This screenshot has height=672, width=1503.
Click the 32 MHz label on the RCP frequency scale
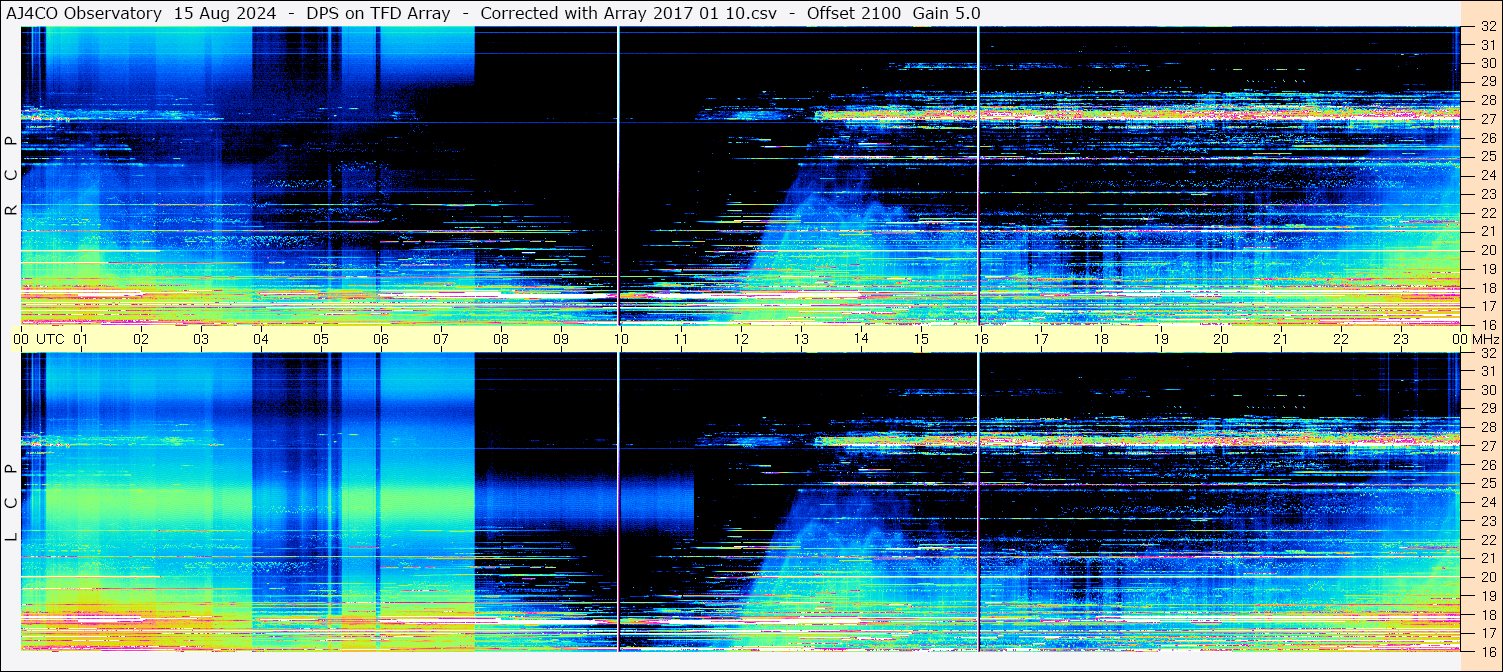1487,27
